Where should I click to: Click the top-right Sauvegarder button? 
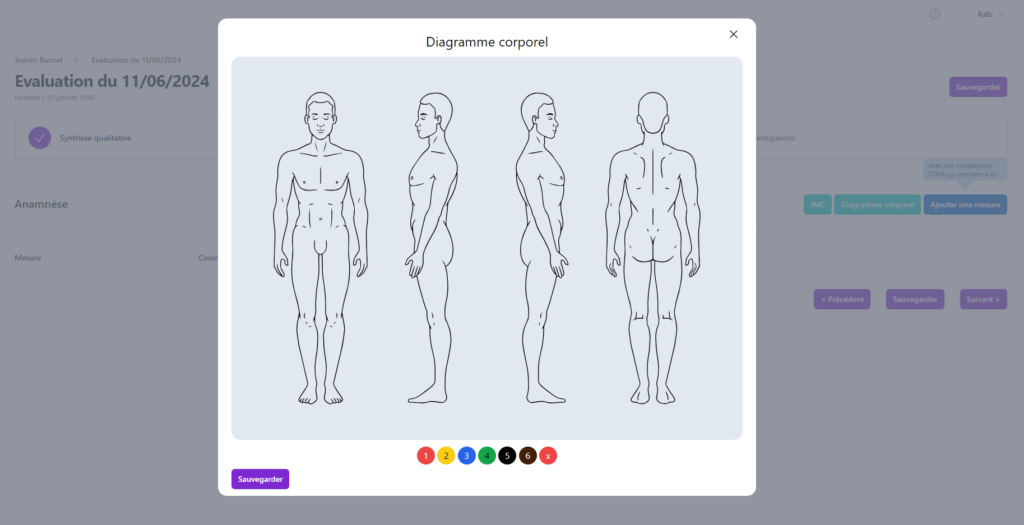[978, 87]
